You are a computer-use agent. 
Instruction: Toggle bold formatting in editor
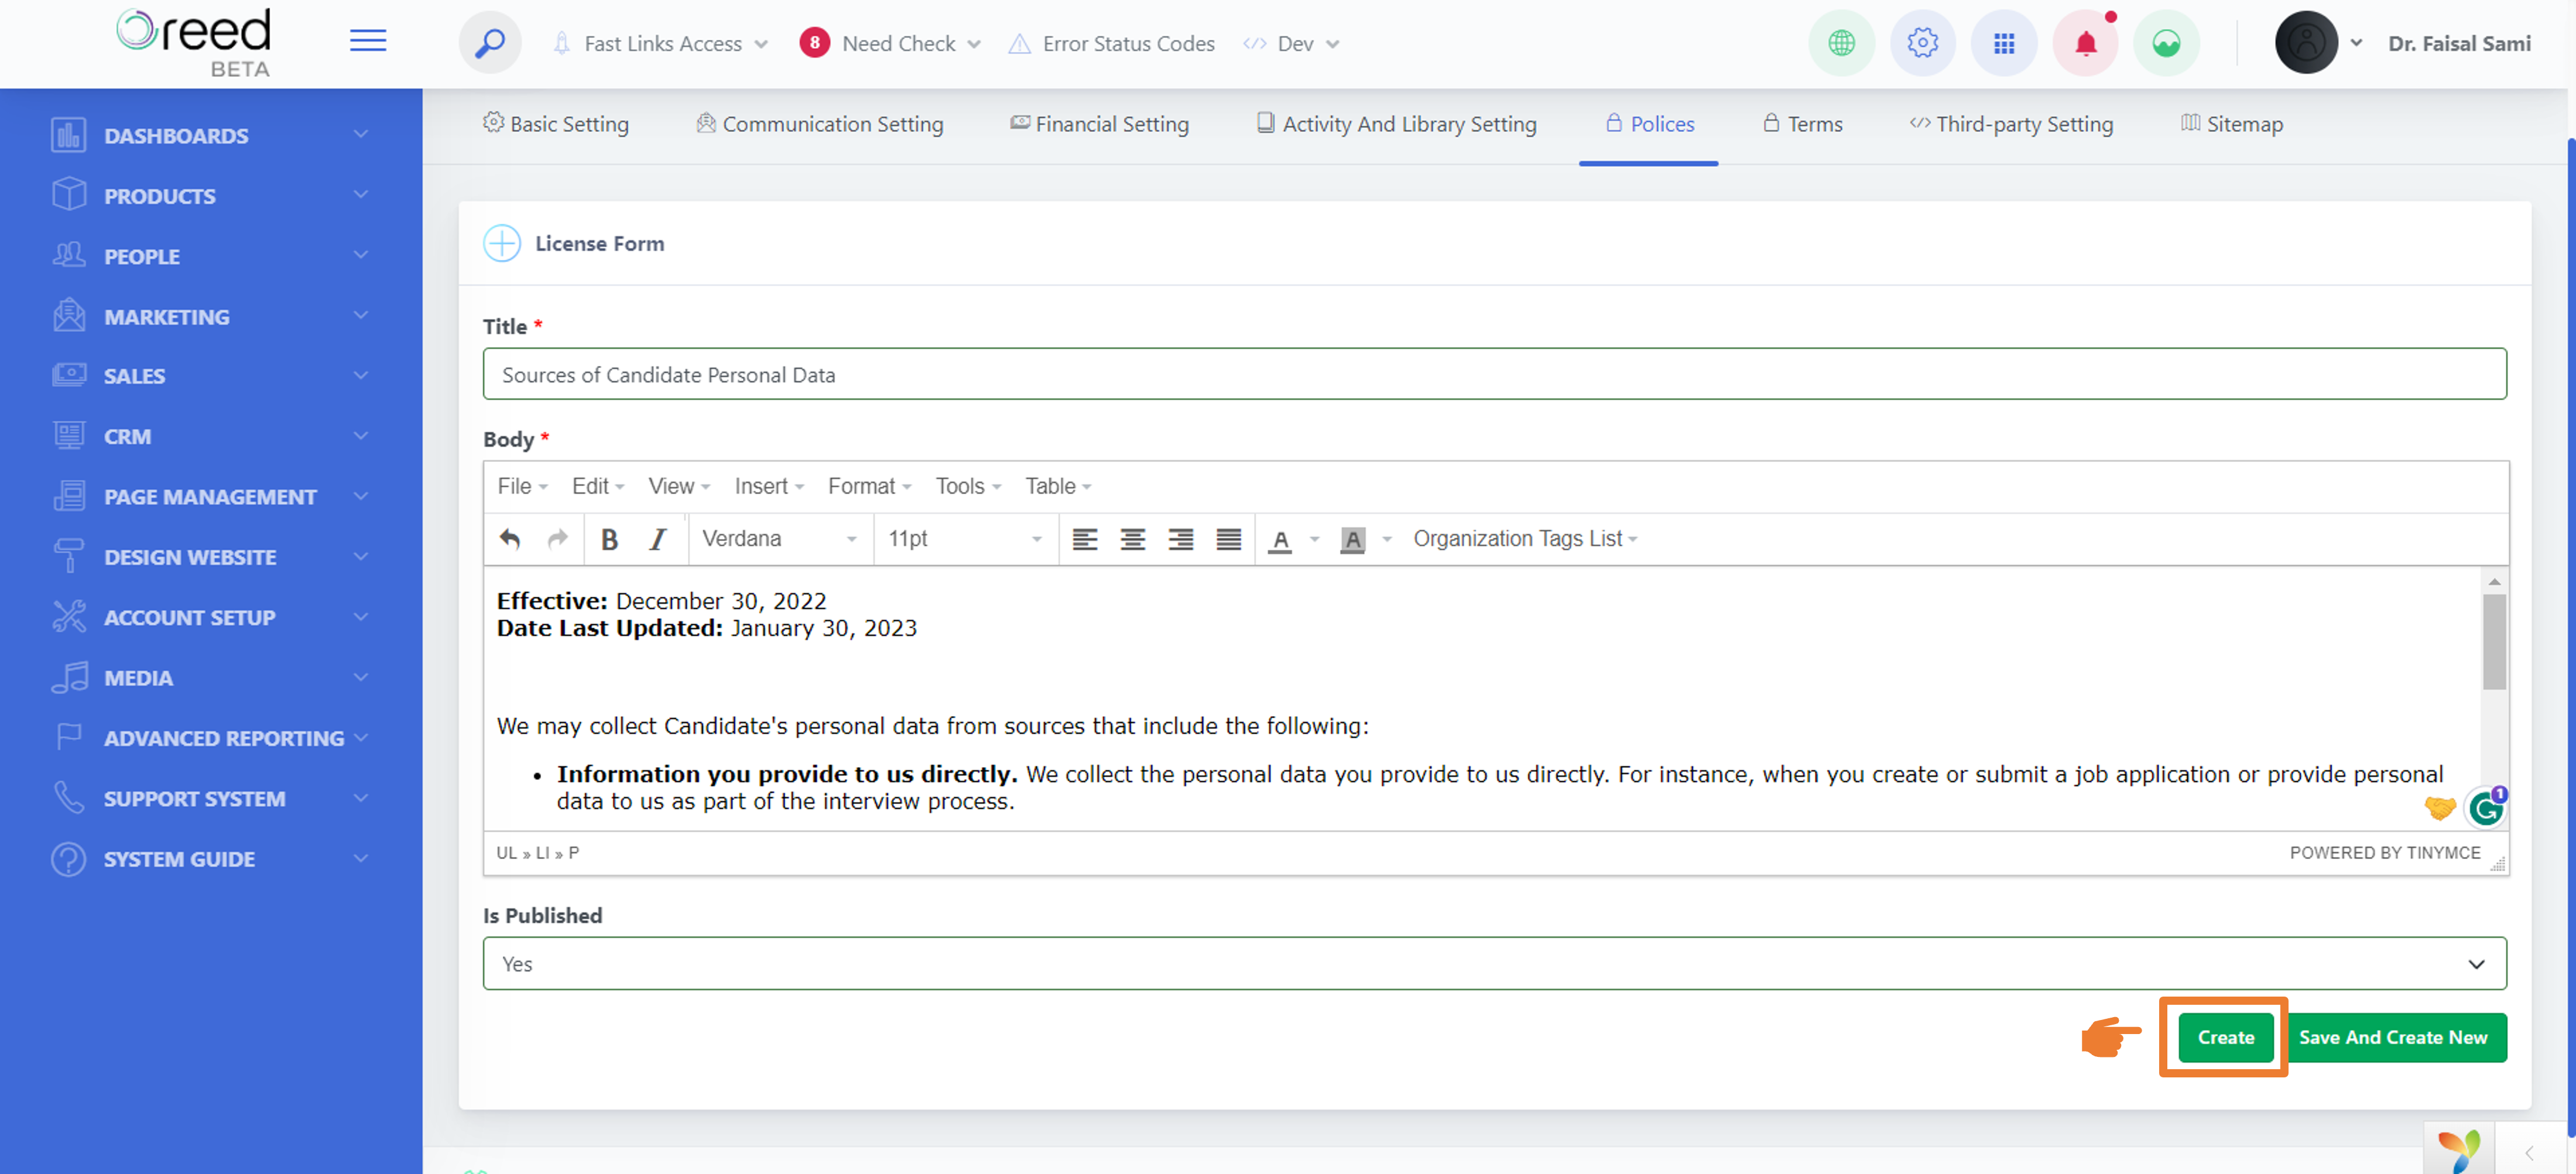click(x=609, y=539)
